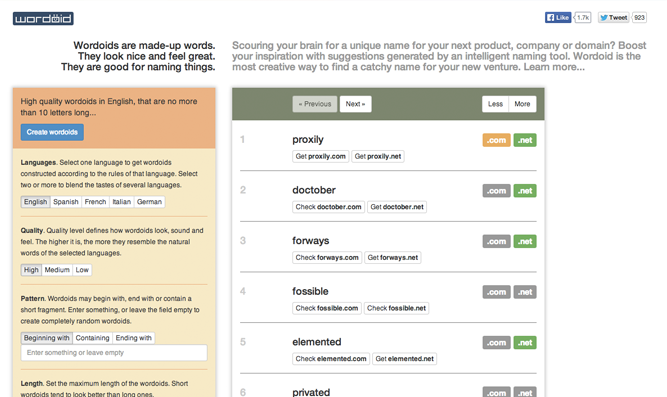Choose the Ending with pattern option
Screen dimensions: 667x397
(134, 338)
